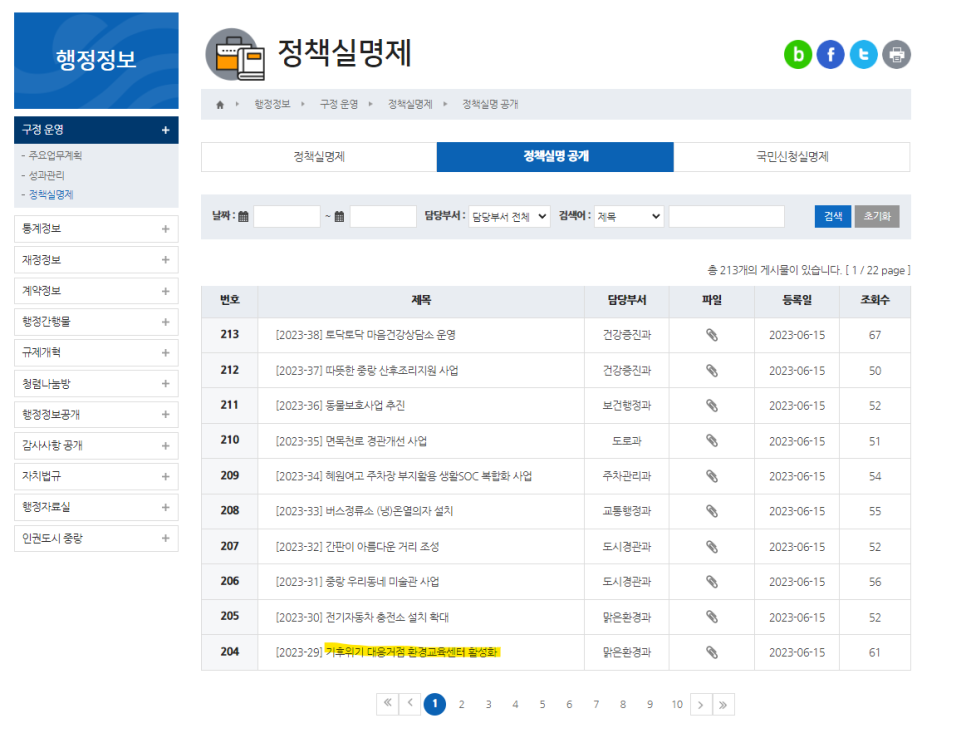Download attachment for post 208
Image resolution: width=966 pixels, height=733 pixels.
pos(712,511)
